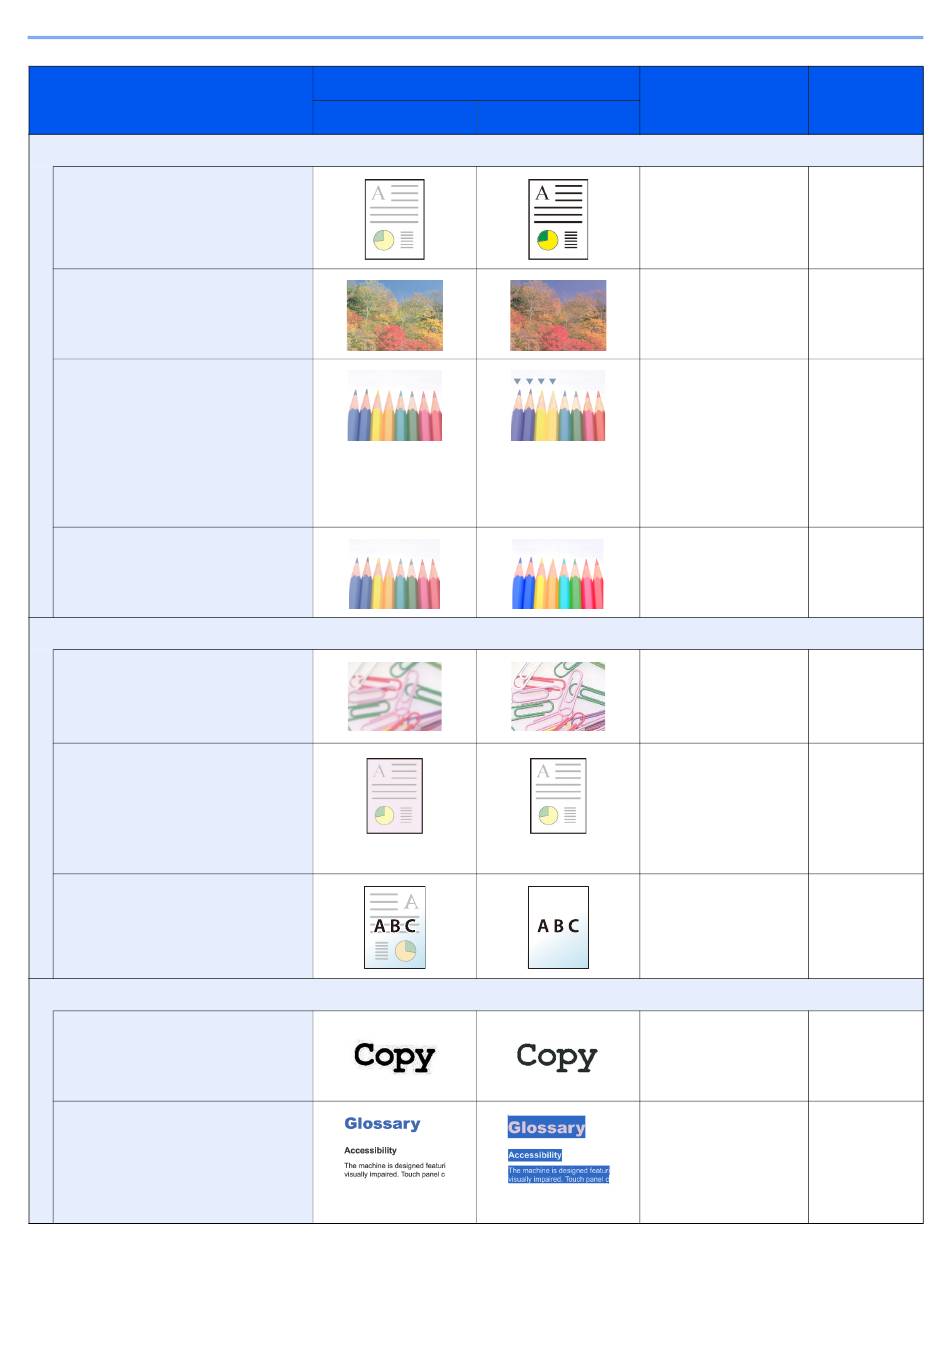This screenshot has height=1370, width=950.
Task: Click the clean ABC page icon
Action: tap(558, 927)
